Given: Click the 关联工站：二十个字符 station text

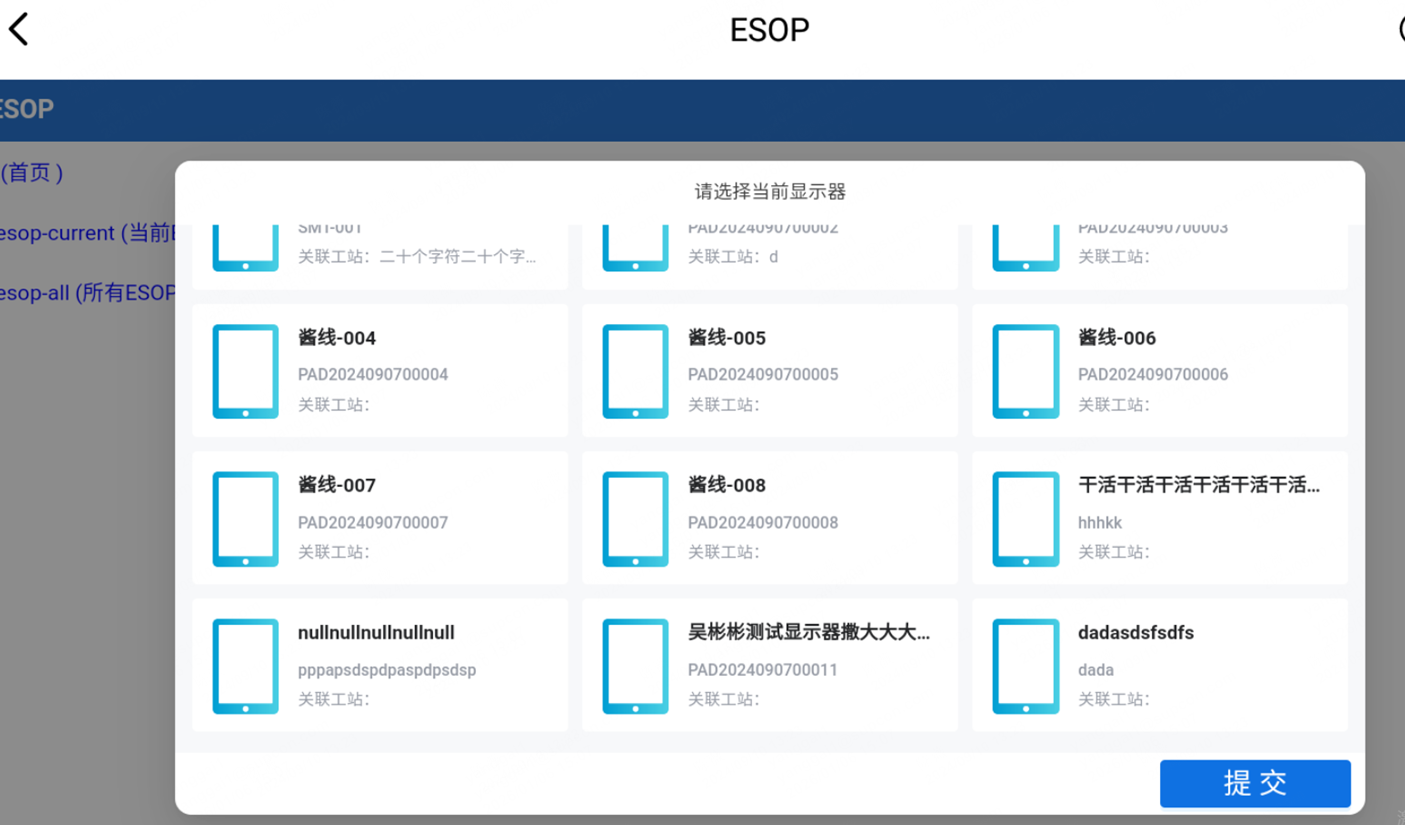Looking at the screenshot, I should (x=417, y=257).
